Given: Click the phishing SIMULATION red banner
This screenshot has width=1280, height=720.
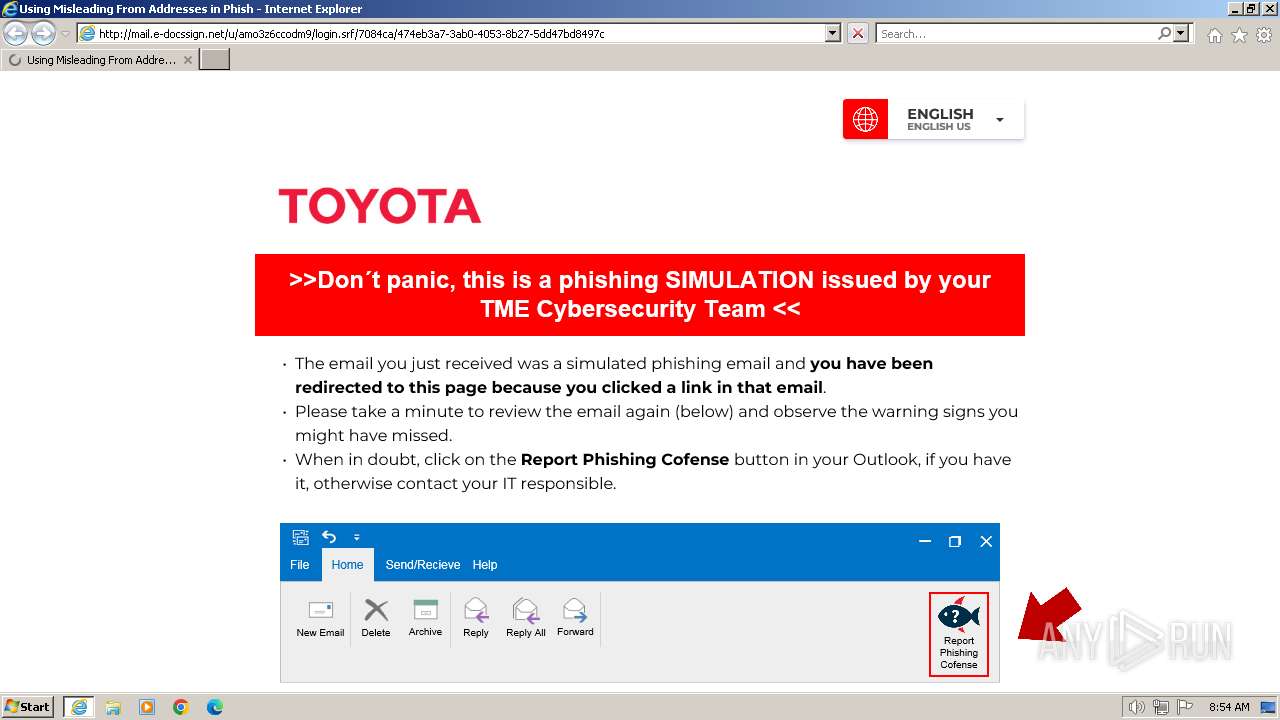Looking at the screenshot, I should 640,295.
